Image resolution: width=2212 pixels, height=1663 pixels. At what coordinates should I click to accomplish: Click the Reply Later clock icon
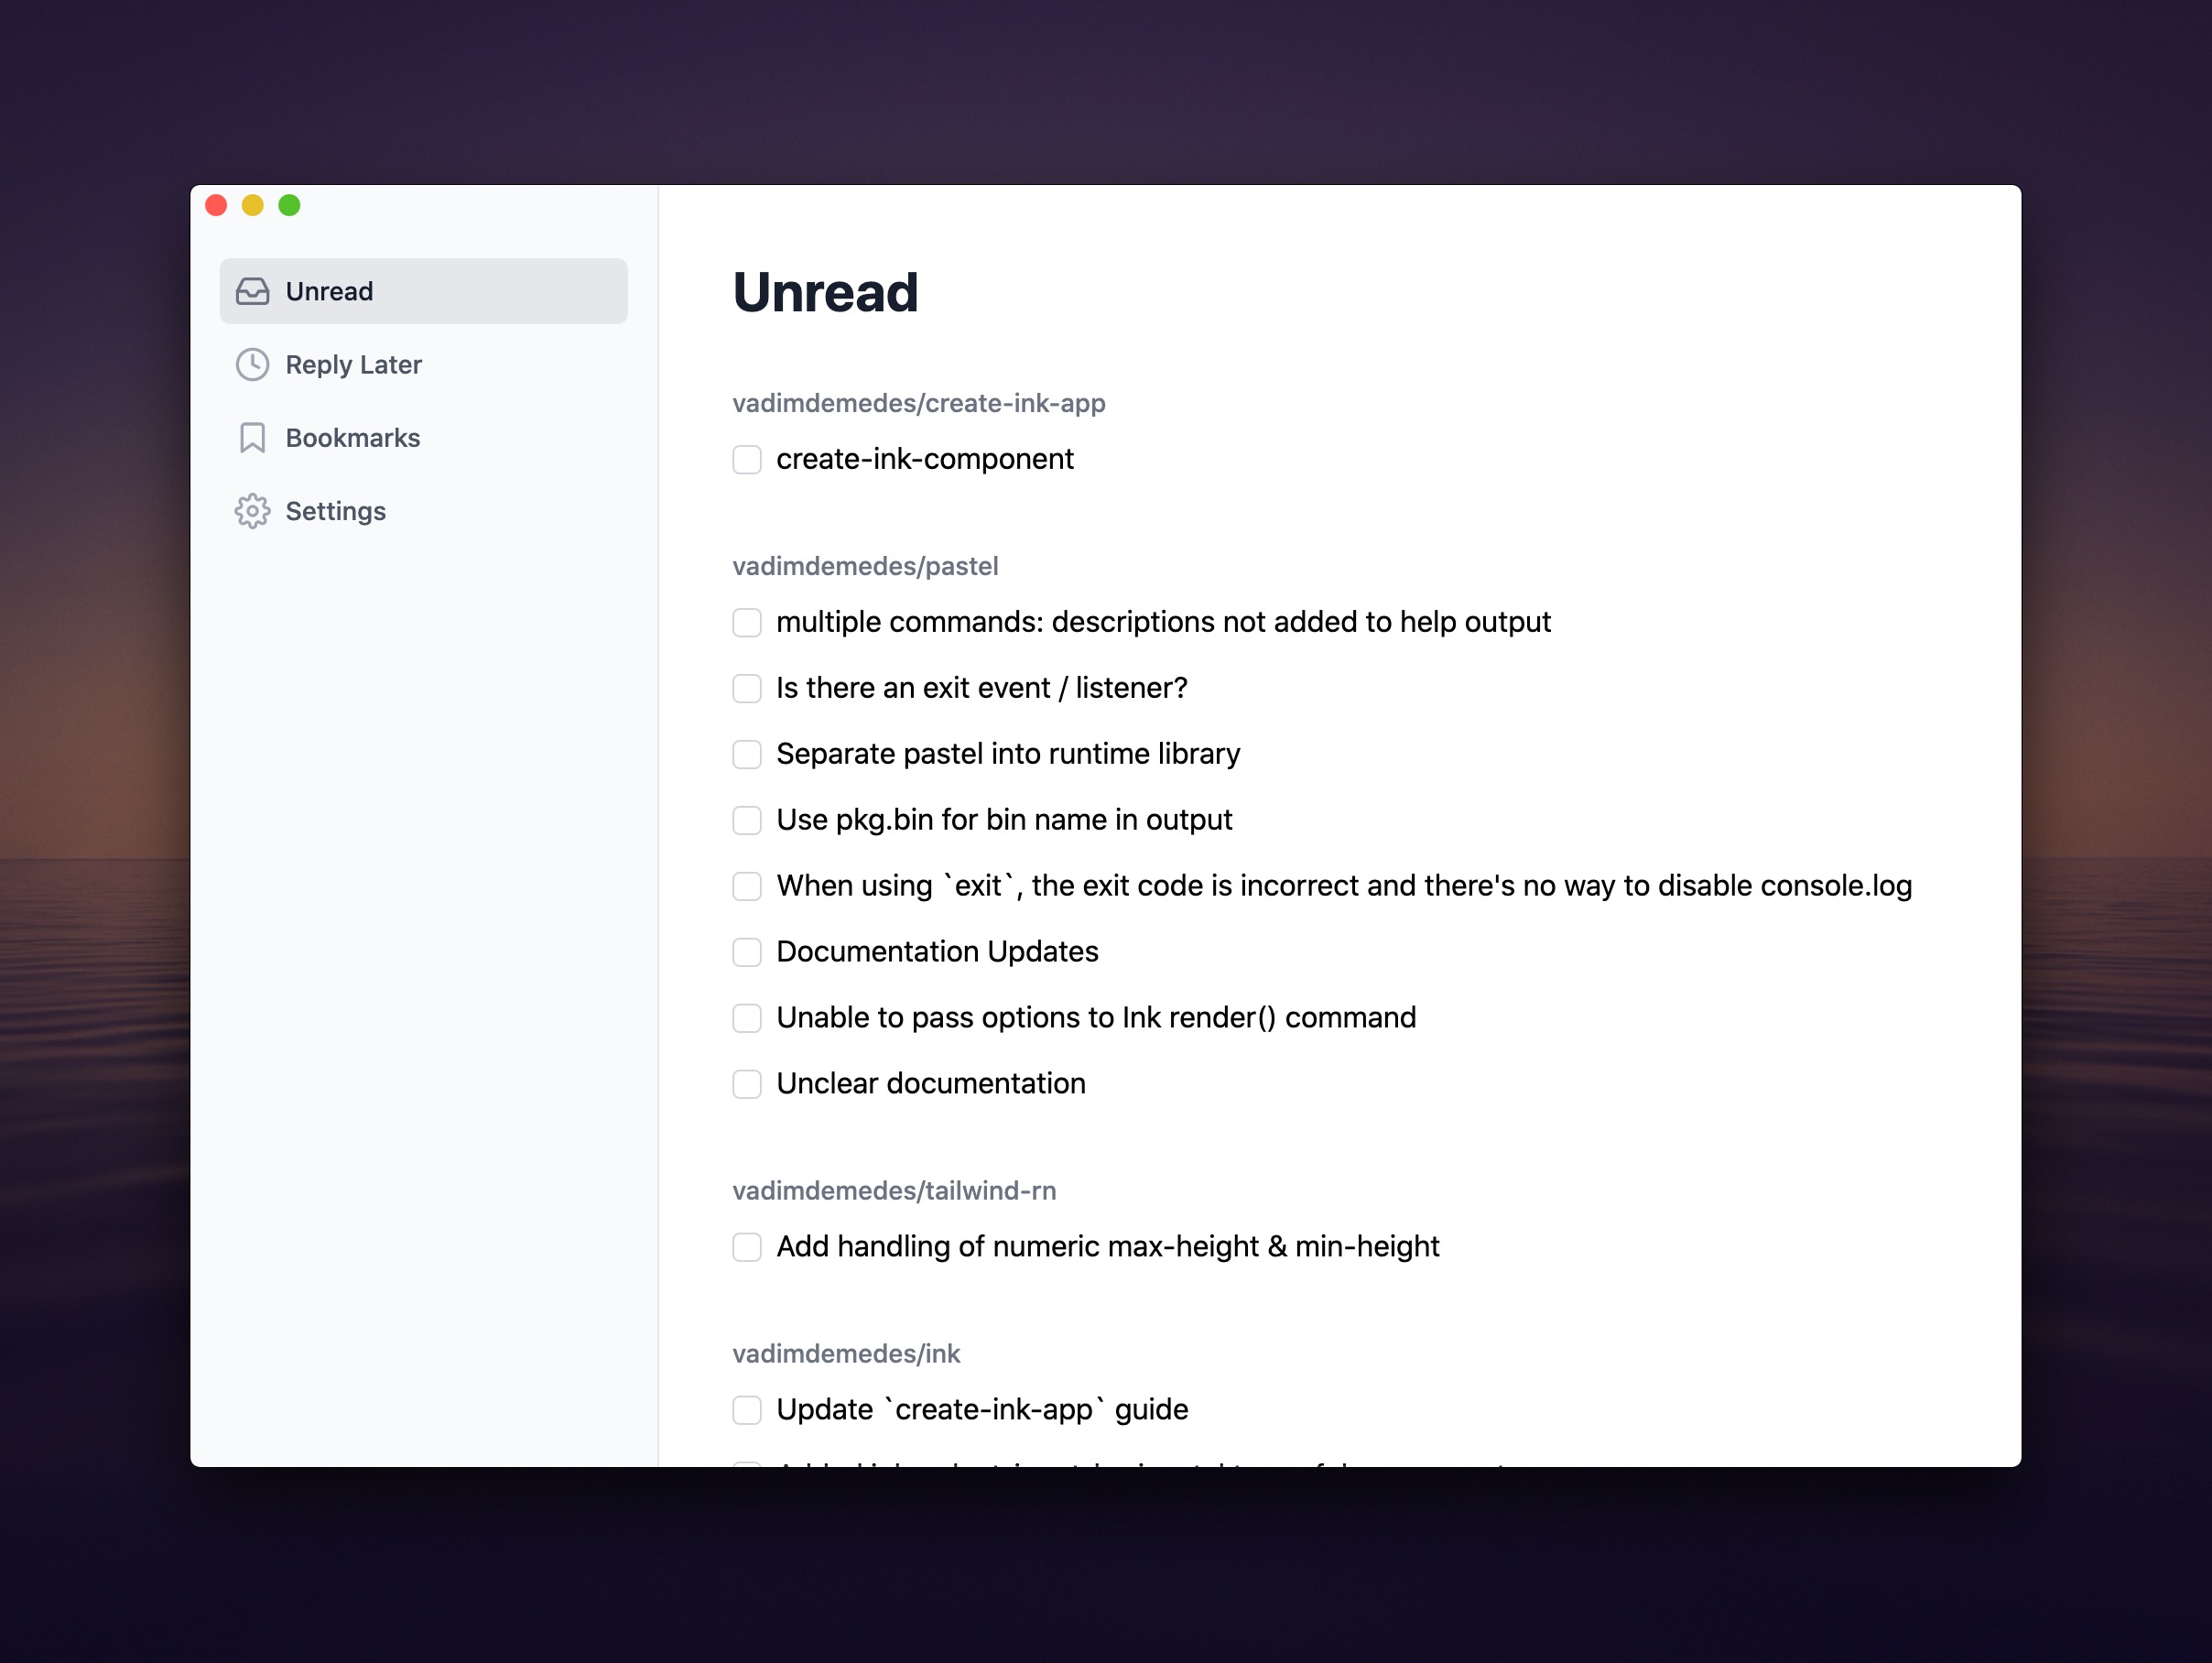click(252, 364)
